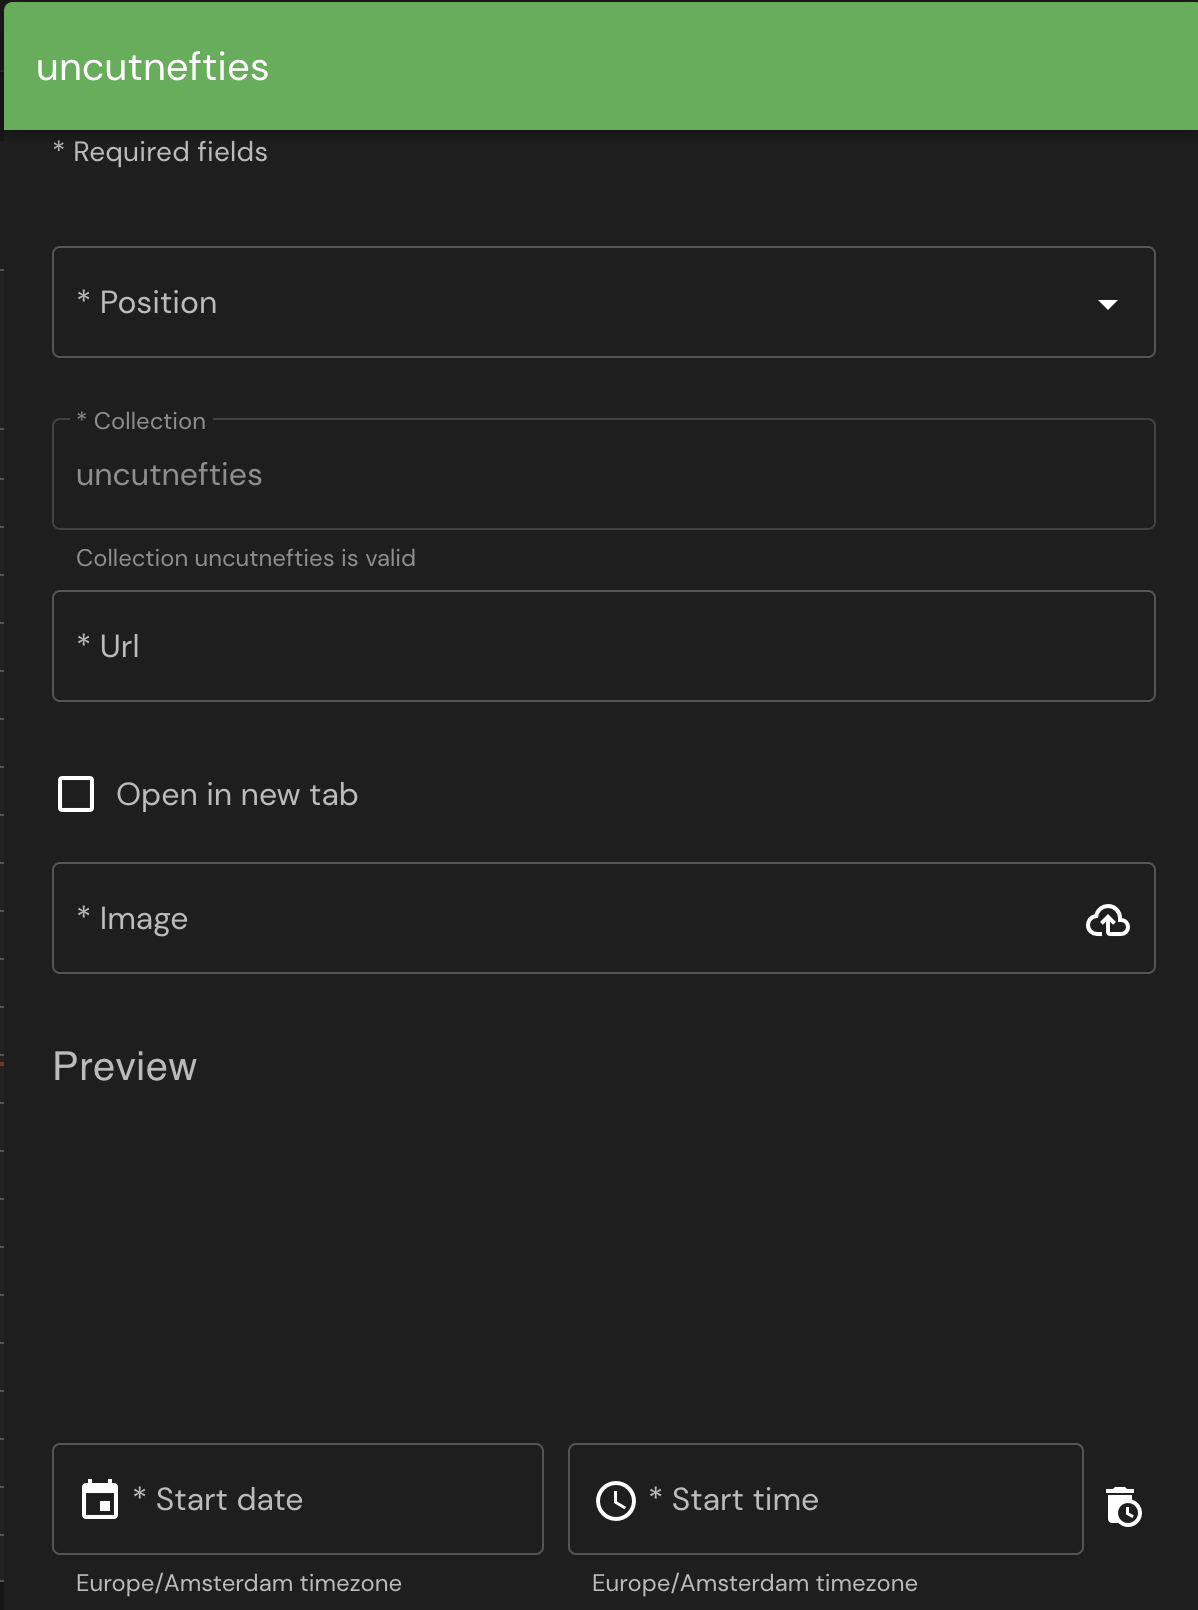Expand the Position dropdown arrow
1198x1610 pixels.
click(x=1107, y=304)
